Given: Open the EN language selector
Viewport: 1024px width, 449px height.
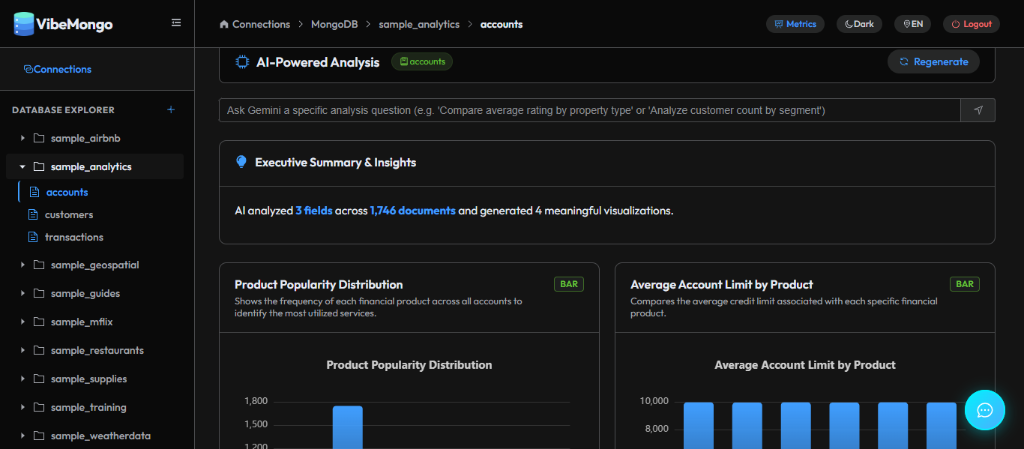Looking at the screenshot, I should pos(912,24).
